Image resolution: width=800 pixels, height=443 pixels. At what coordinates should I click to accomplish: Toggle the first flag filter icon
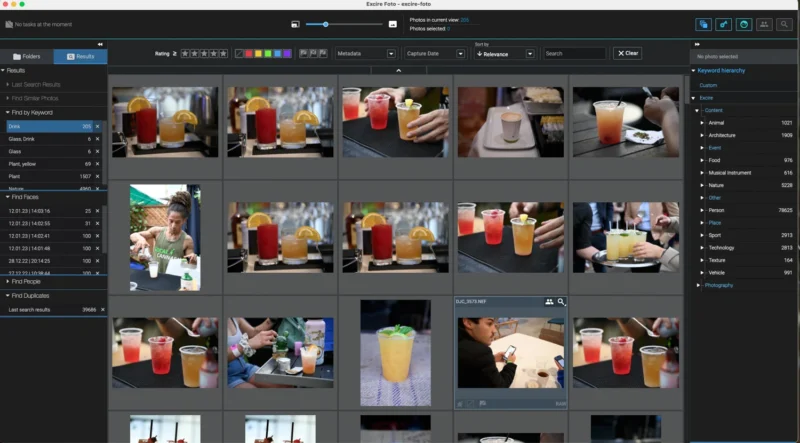[x=304, y=53]
